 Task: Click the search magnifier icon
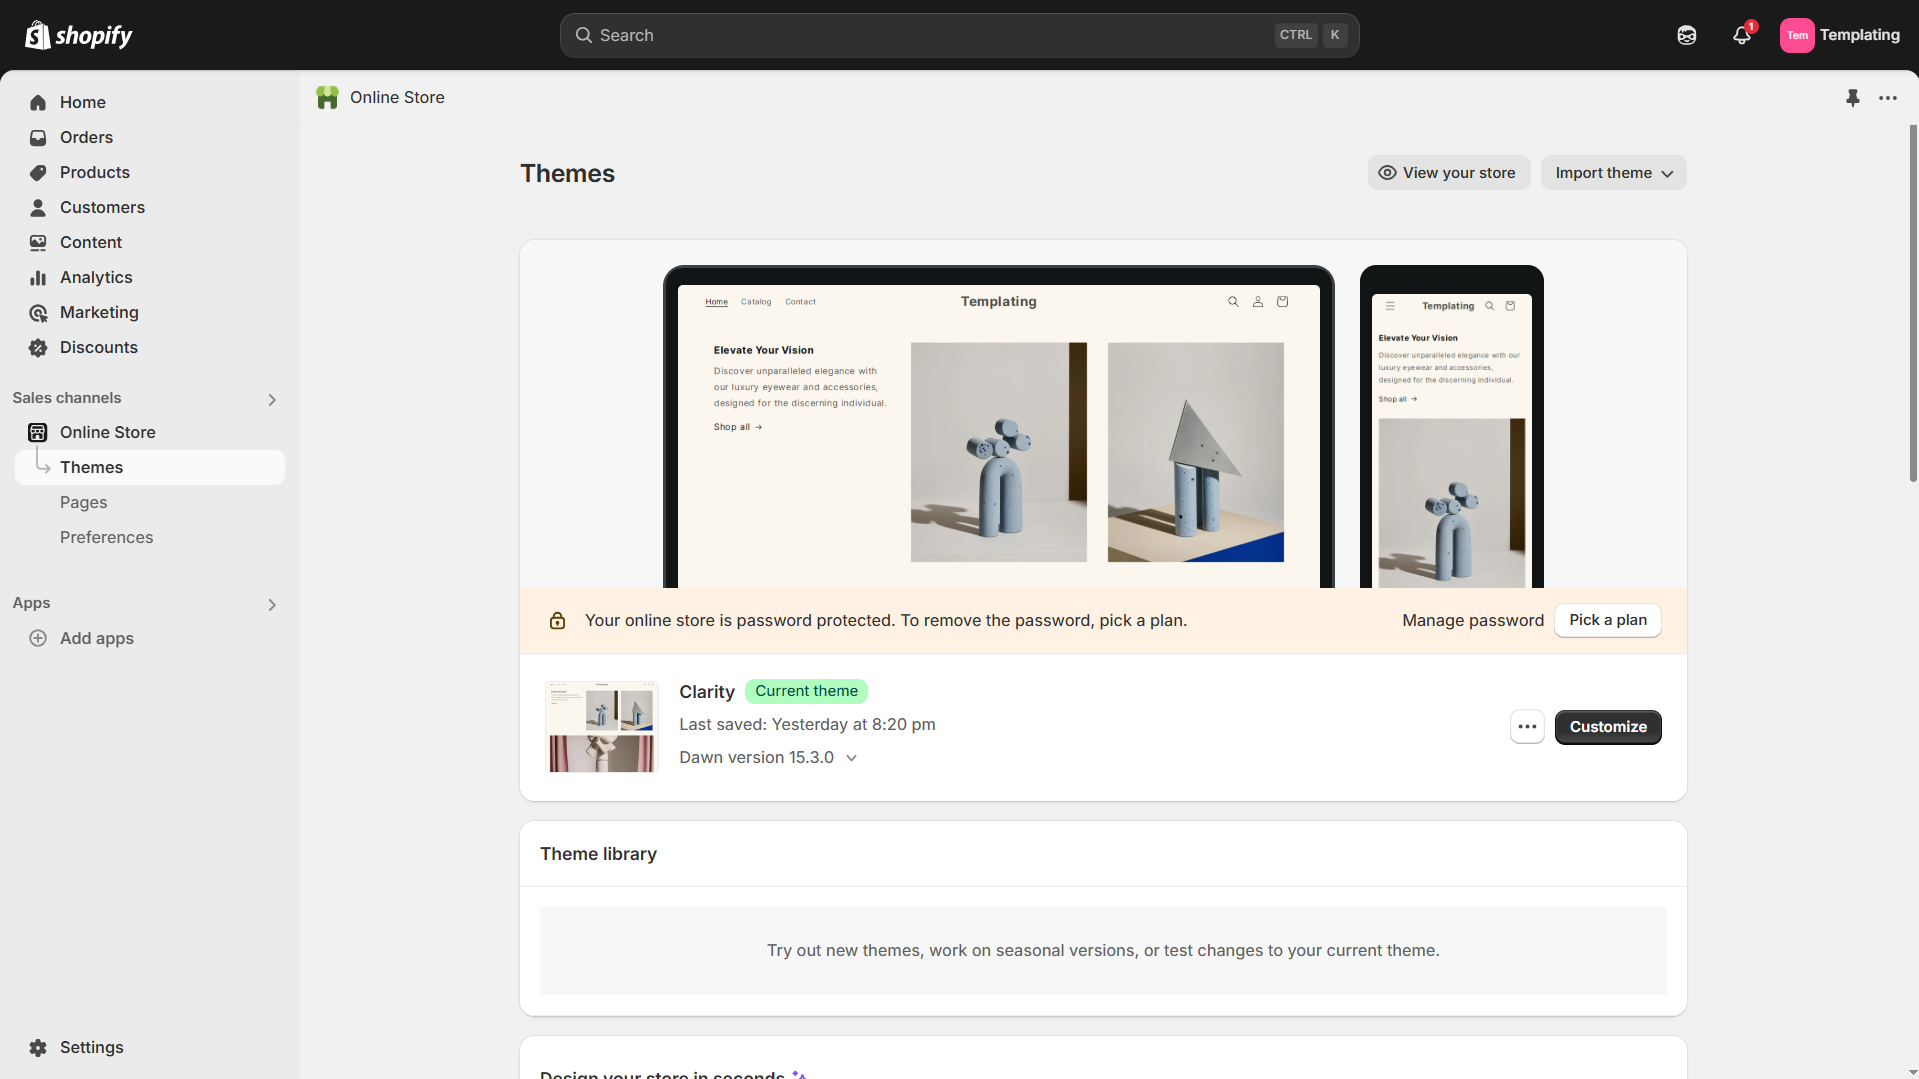[584, 35]
